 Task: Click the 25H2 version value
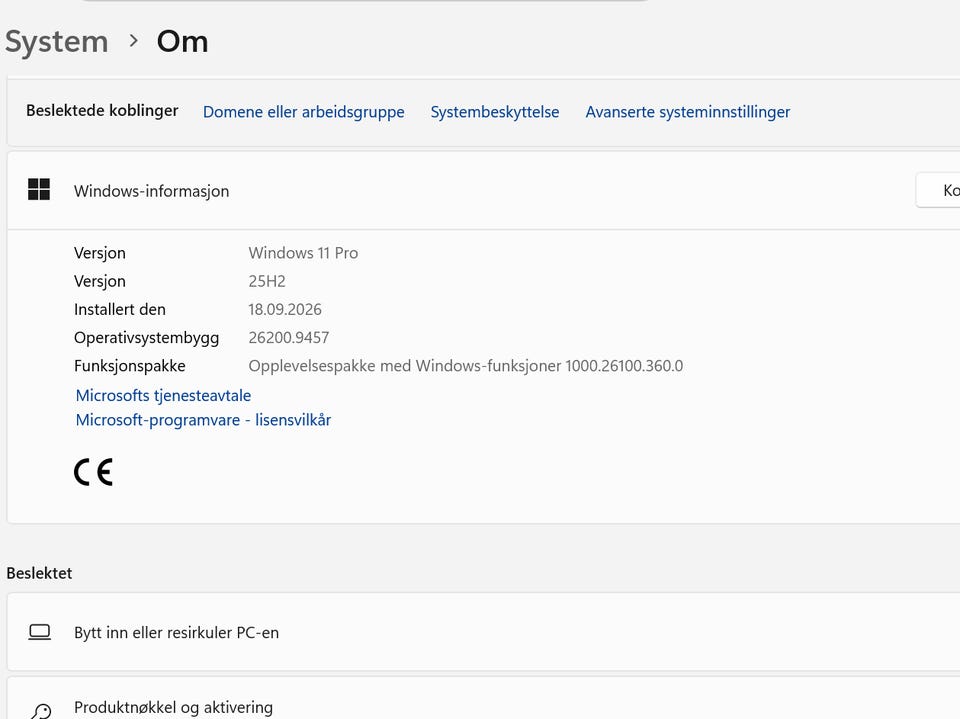(267, 281)
